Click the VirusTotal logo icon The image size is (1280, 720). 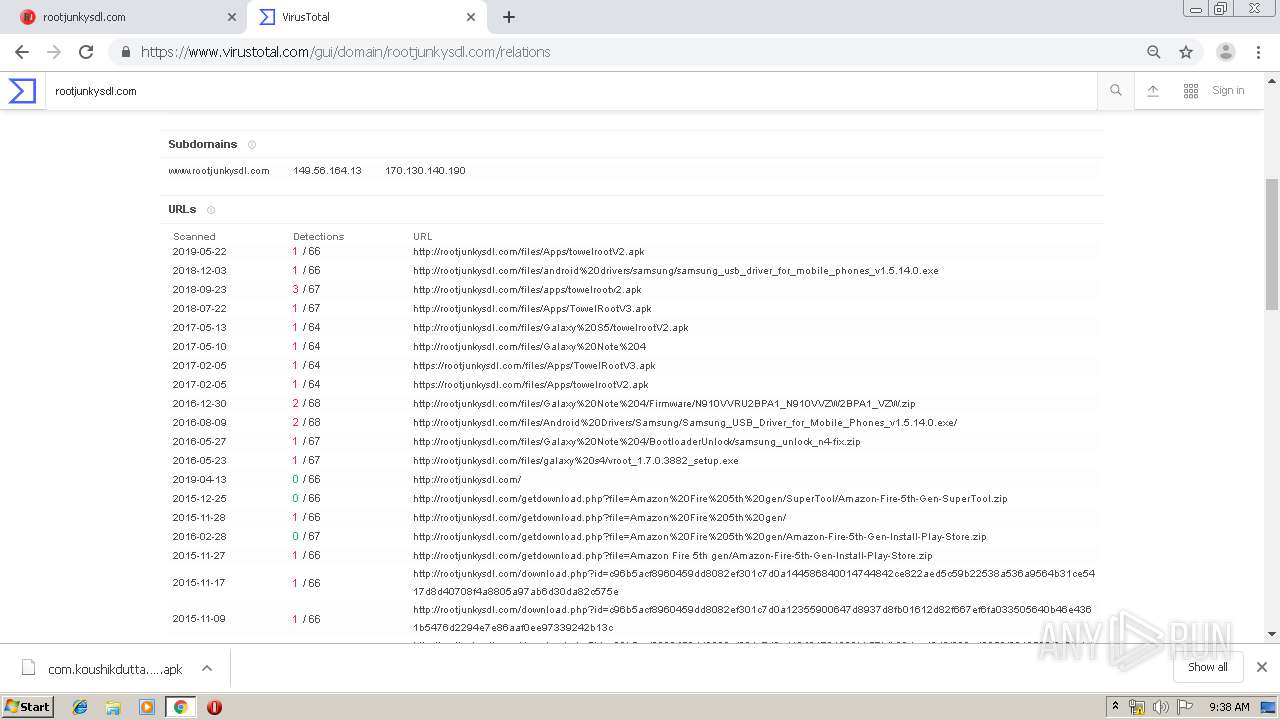(x=22, y=91)
